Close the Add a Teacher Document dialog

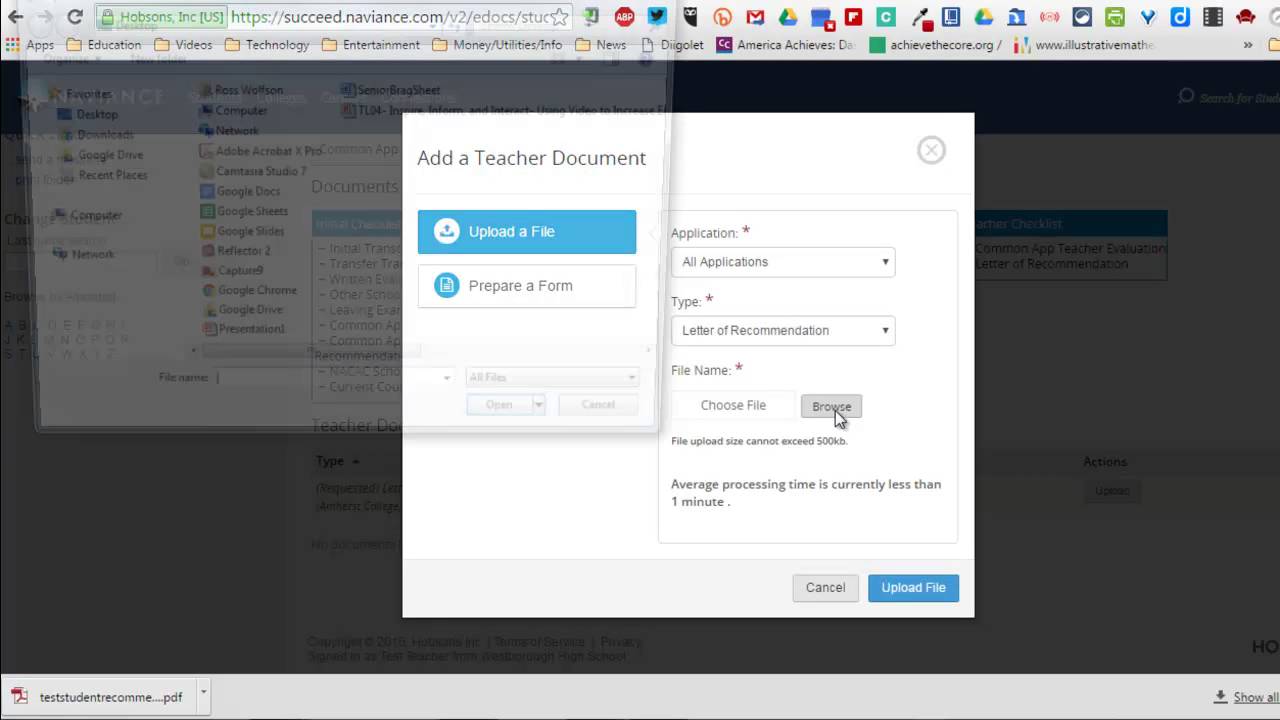931,150
